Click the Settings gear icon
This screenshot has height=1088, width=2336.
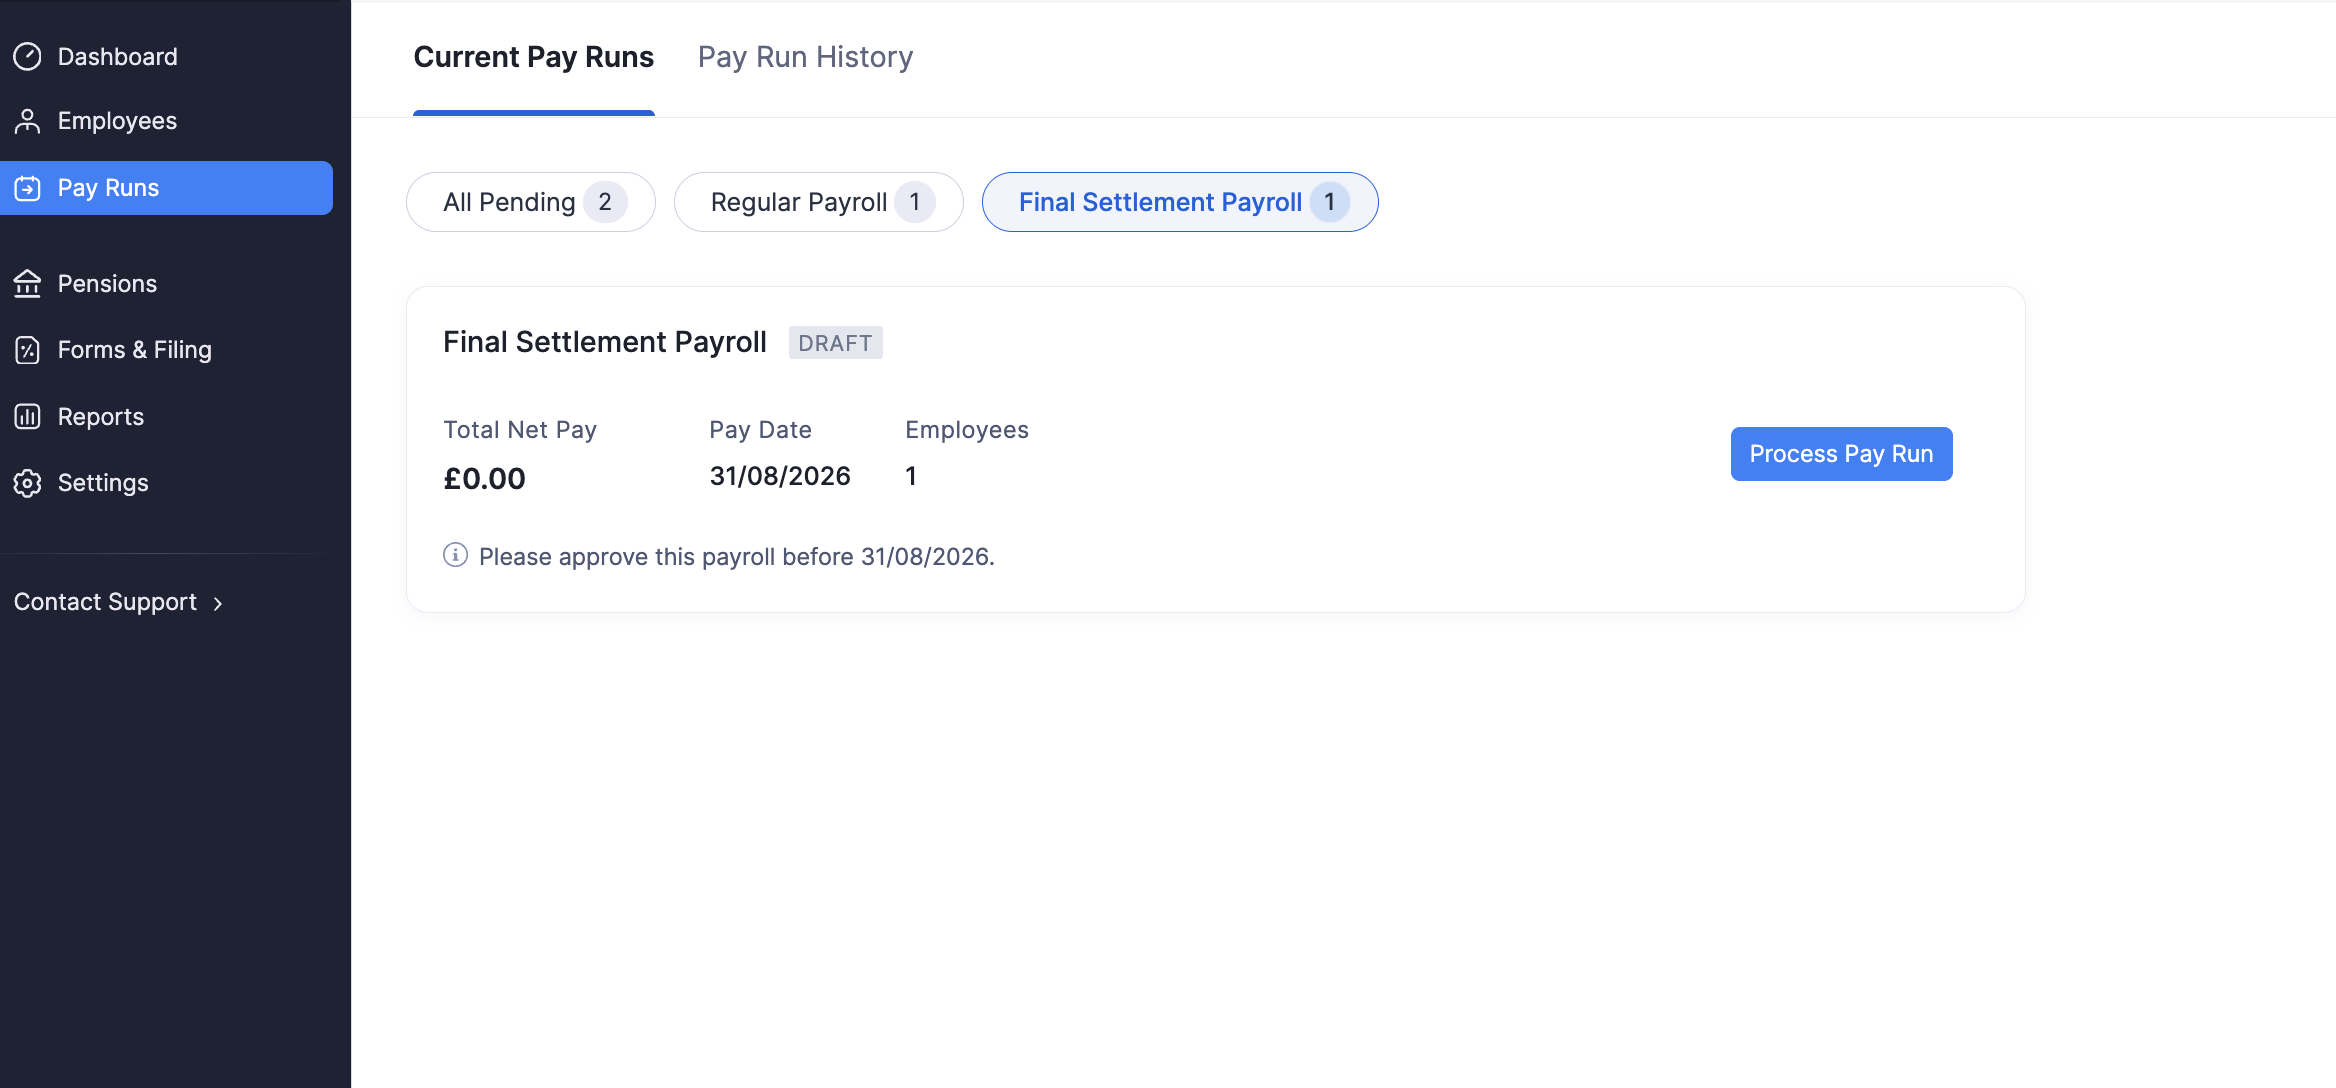(27, 483)
